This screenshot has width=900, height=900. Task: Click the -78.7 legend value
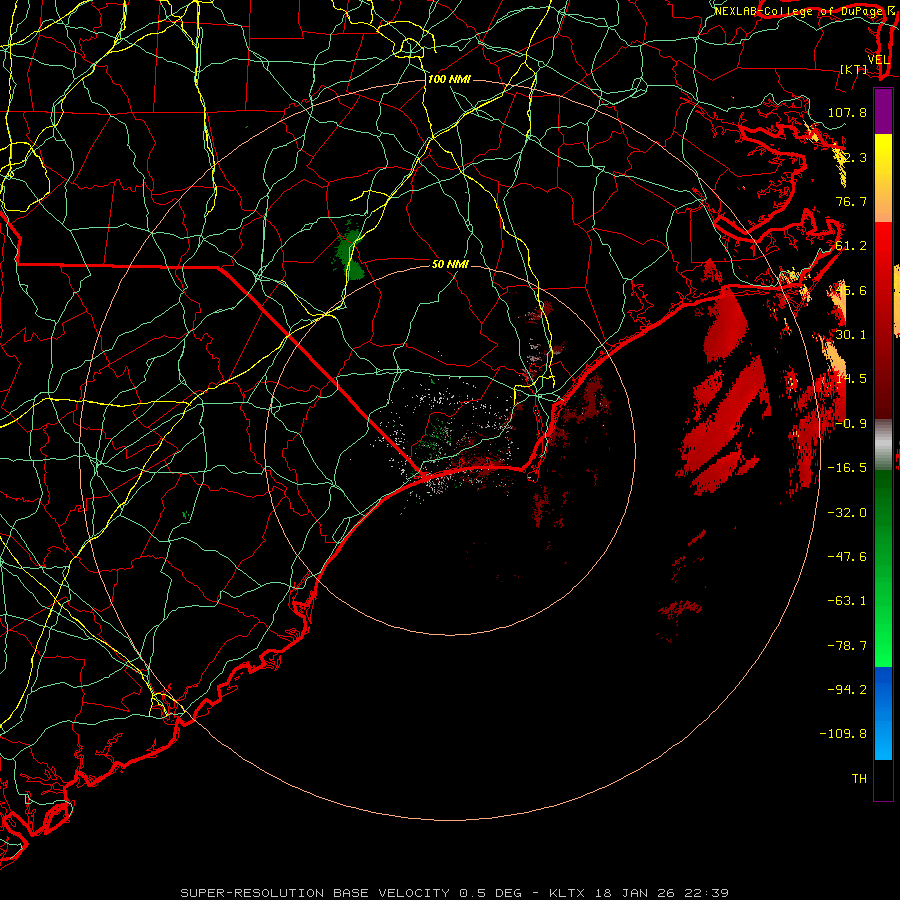(847, 646)
